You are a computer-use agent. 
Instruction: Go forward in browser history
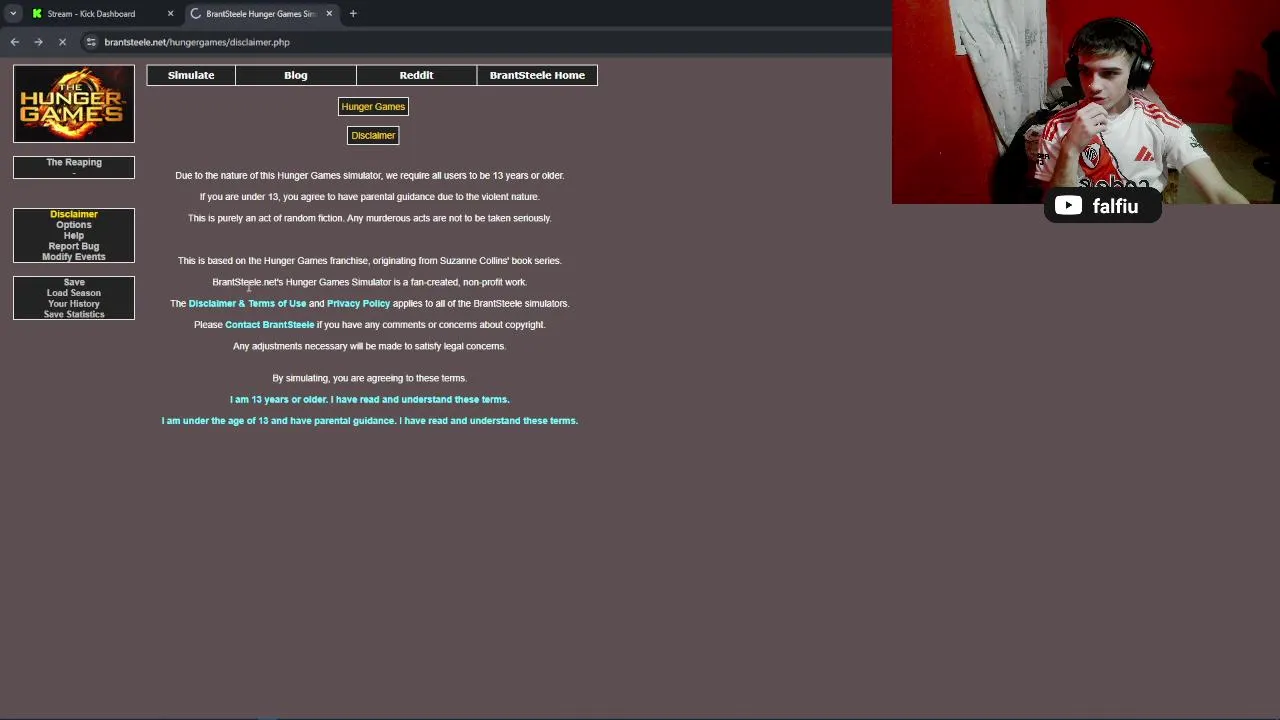point(38,42)
